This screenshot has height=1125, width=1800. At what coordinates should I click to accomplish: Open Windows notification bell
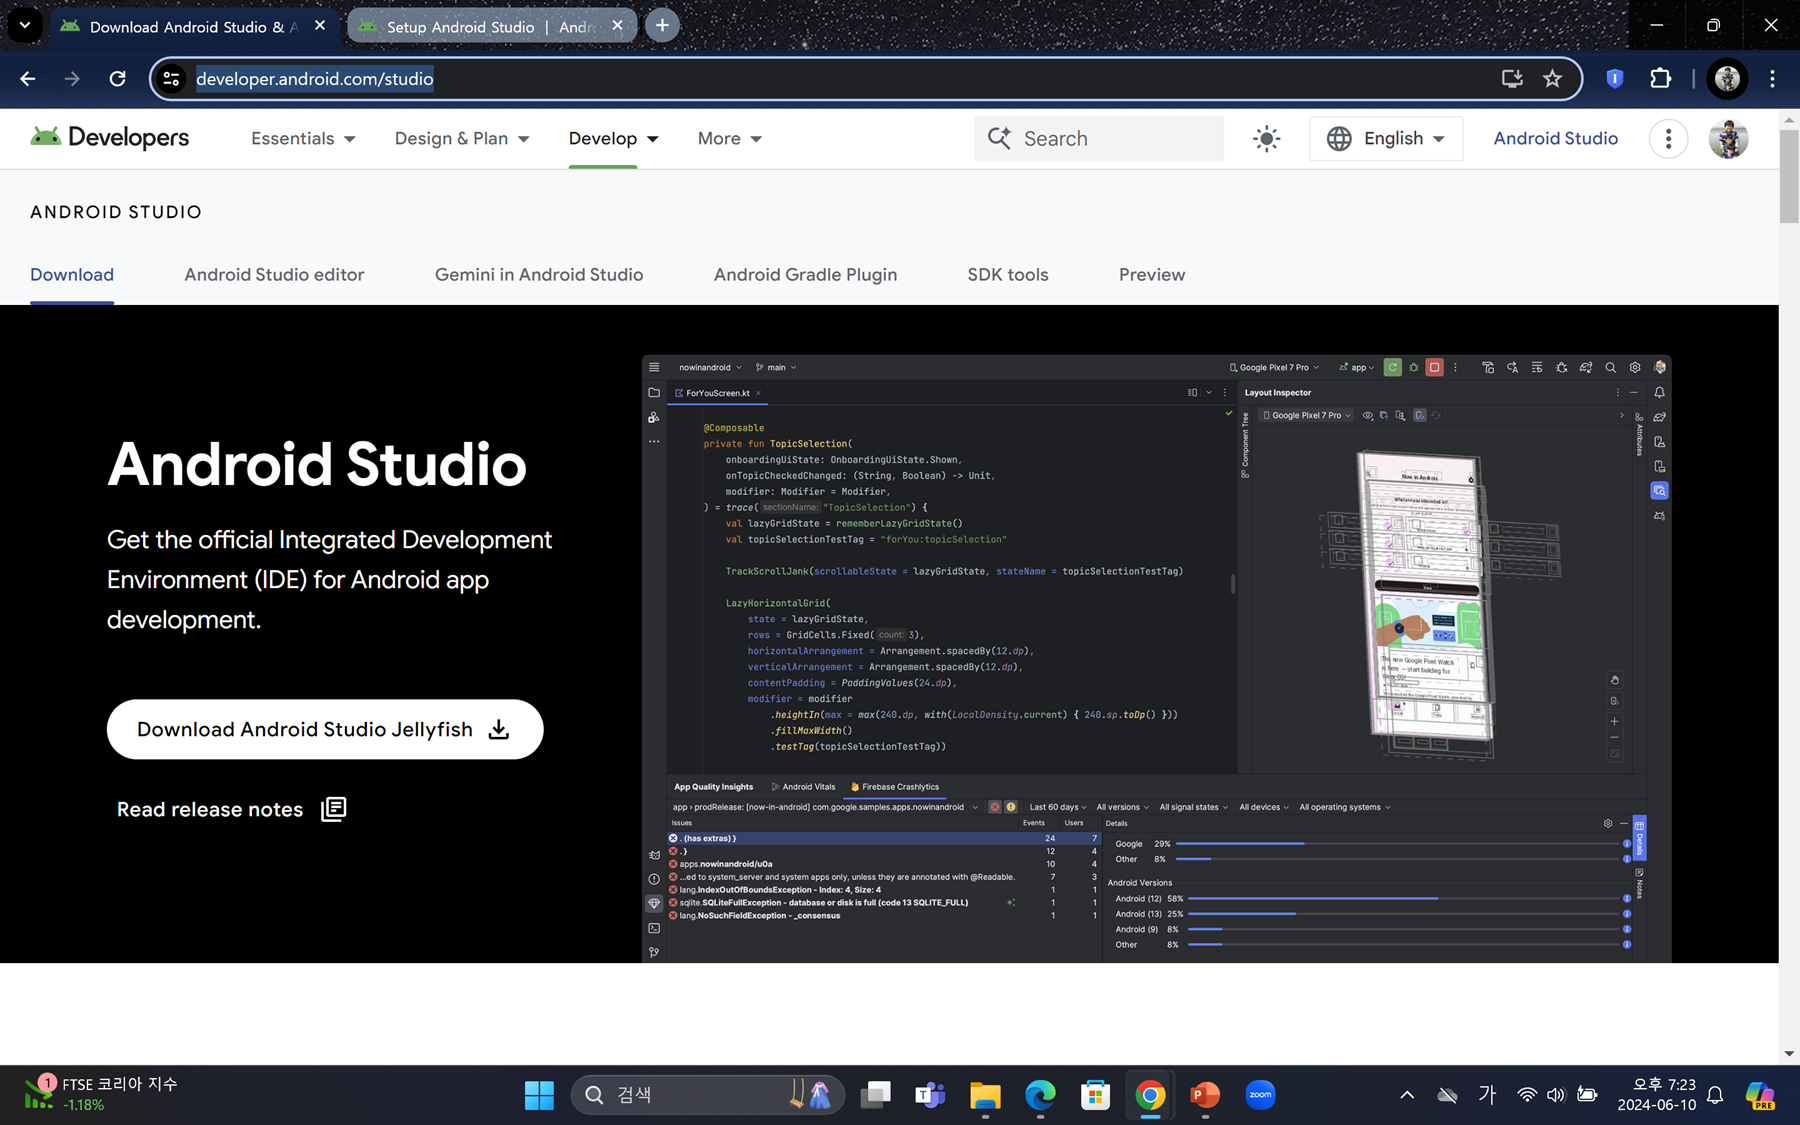pos(1715,1095)
